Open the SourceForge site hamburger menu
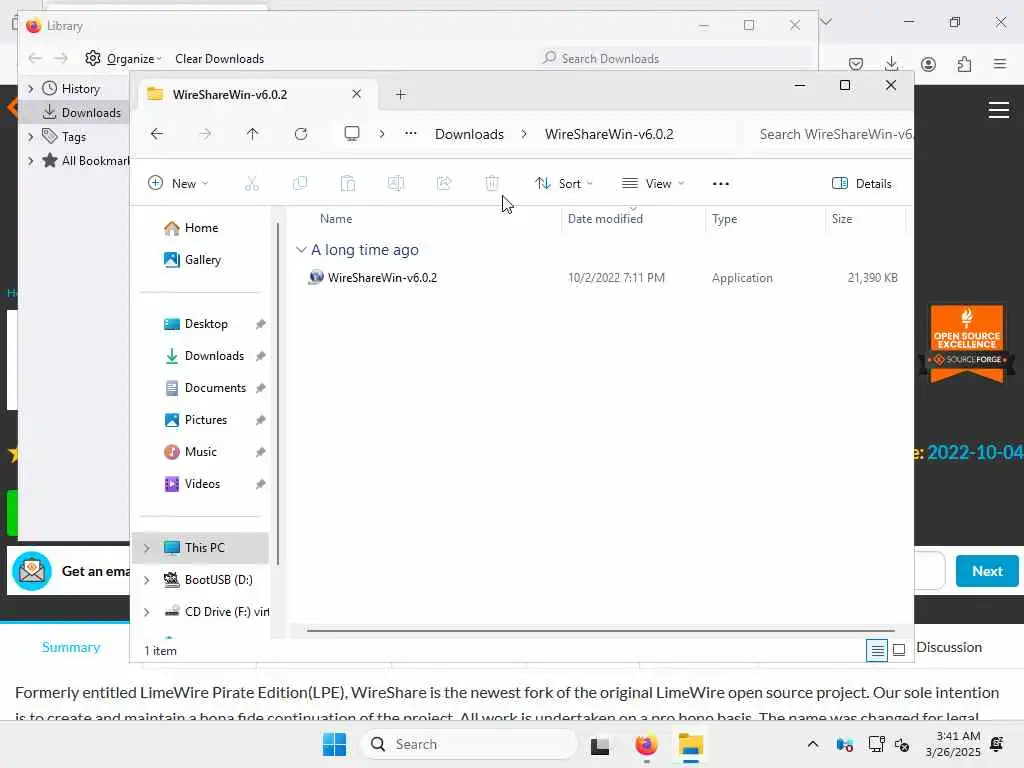The image size is (1024, 768). pyautogui.click(x=999, y=110)
